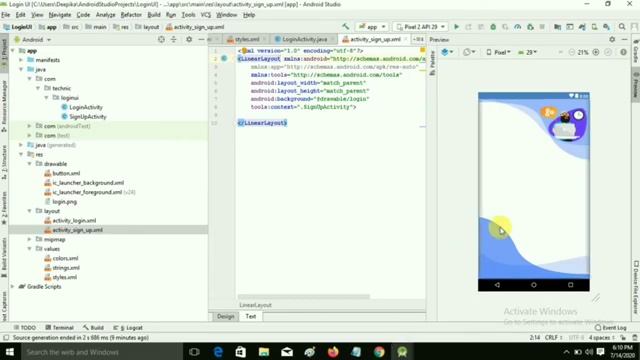This screenshot has width=640, height=360.
Task: Open the Pixel device dropdown in Preview
Action: pos(498,52)
